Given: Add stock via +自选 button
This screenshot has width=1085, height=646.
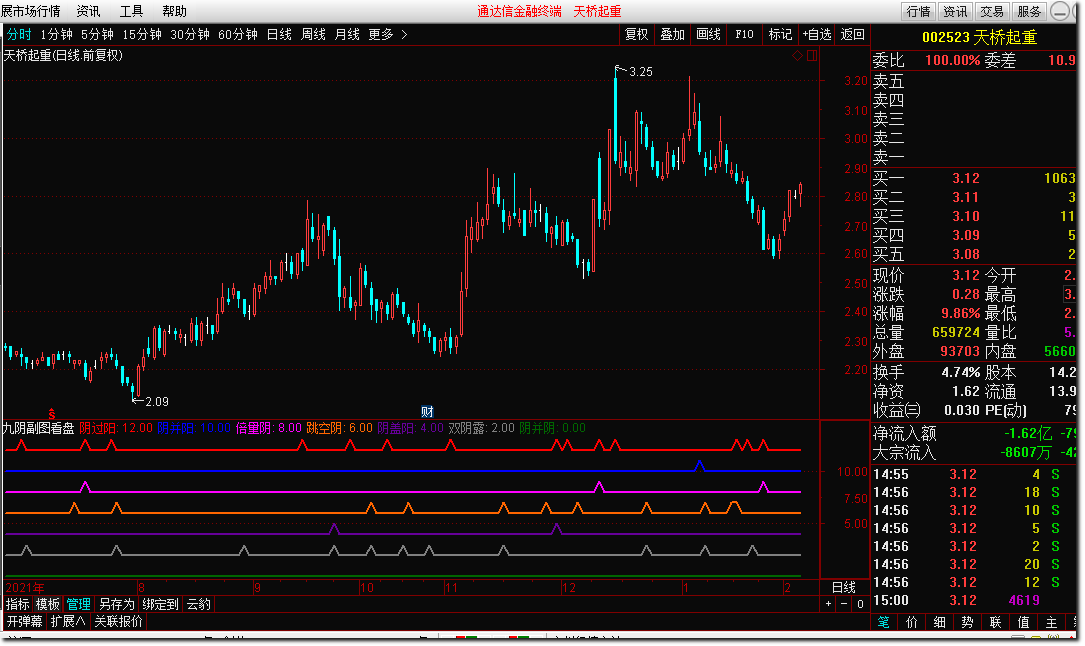Looking at the screenshot, I should click(x=817, y=34).
